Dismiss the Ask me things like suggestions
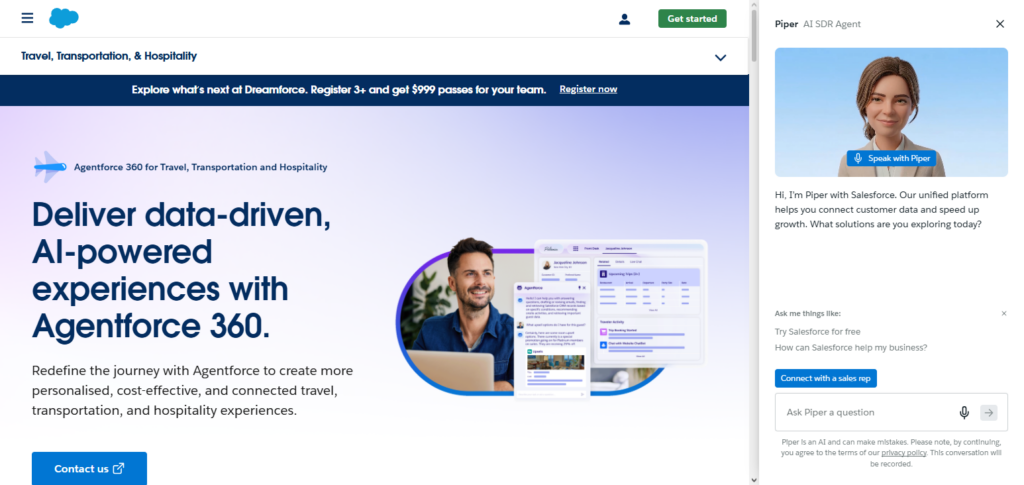This screenshot has height=485, width=1024. pyautogui.click(x=1004, y=313)
